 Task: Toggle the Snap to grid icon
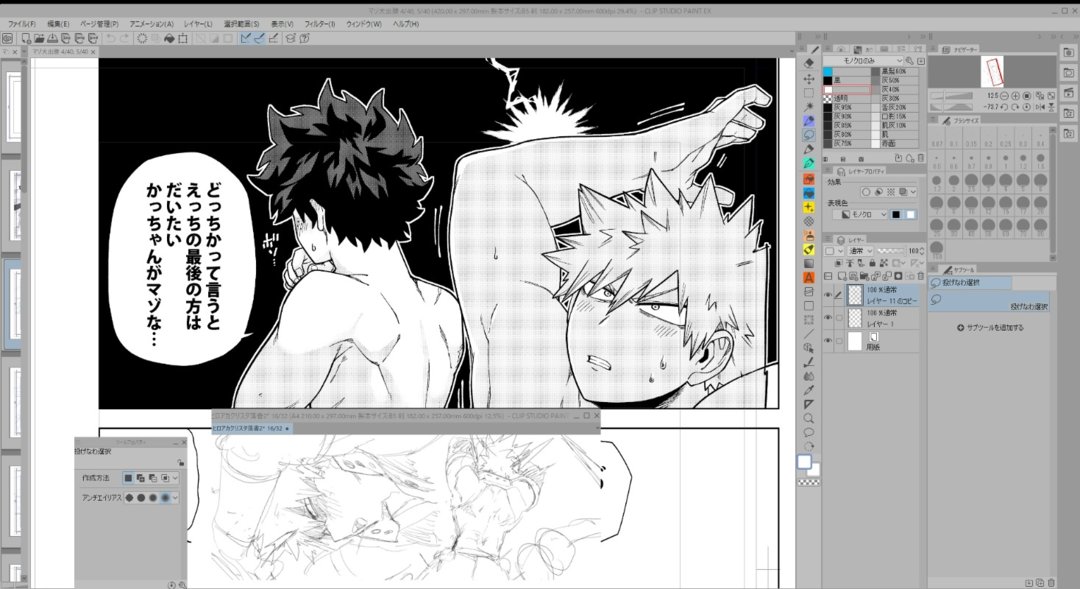click(x=273, y=39)
